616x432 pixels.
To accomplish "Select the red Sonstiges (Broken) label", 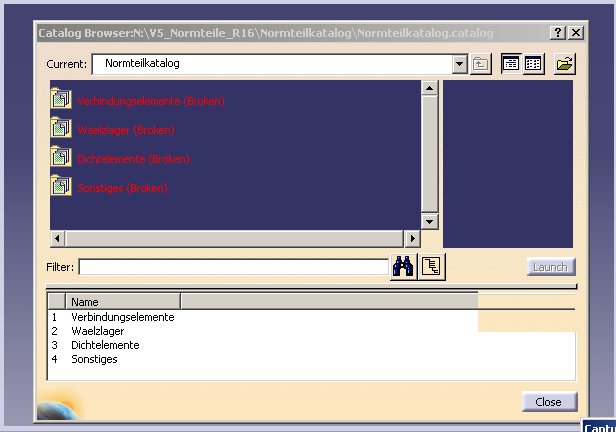I will pos(122,188).
